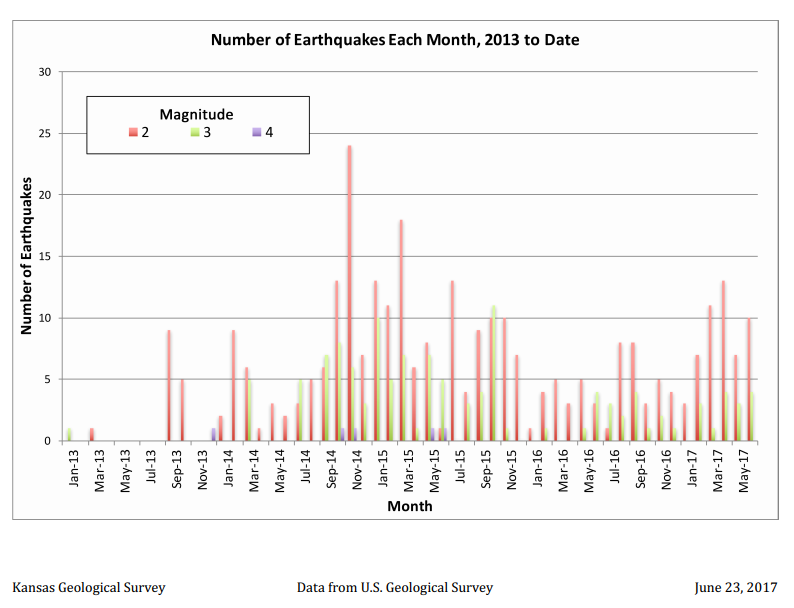Click the "Mar-16" x-axis label
This screenshot has height=608, width=794.
pyautogui.click(x=565, y=470)
